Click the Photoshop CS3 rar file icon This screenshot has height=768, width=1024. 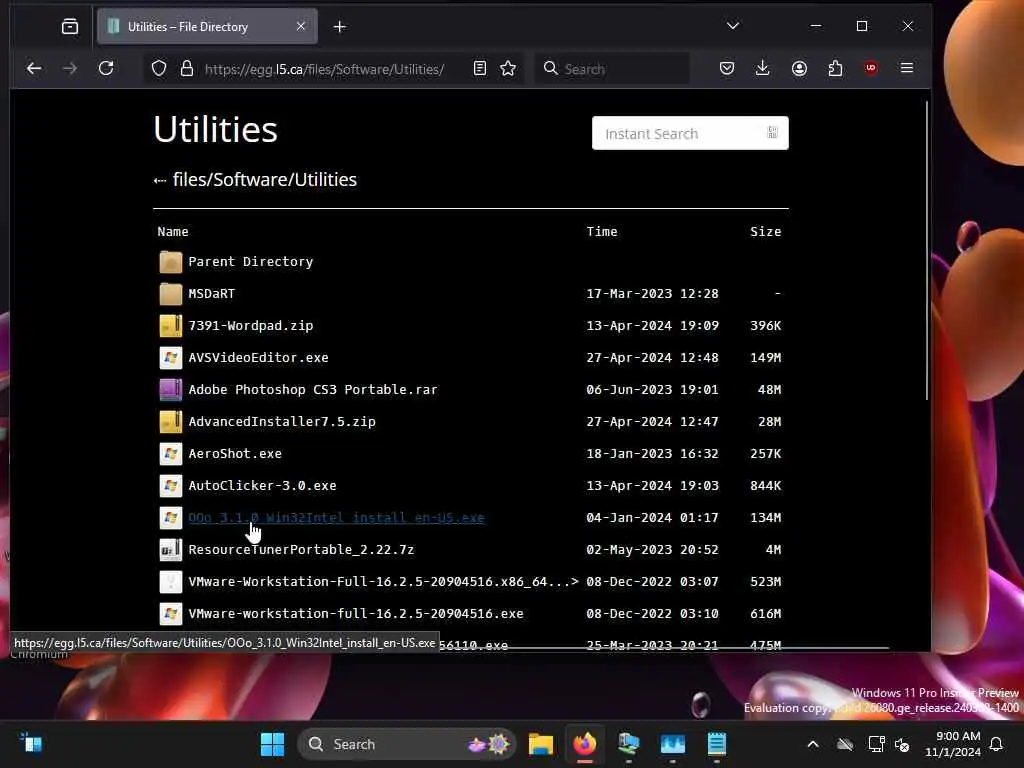pyautogui.click(x=170, y=390)
